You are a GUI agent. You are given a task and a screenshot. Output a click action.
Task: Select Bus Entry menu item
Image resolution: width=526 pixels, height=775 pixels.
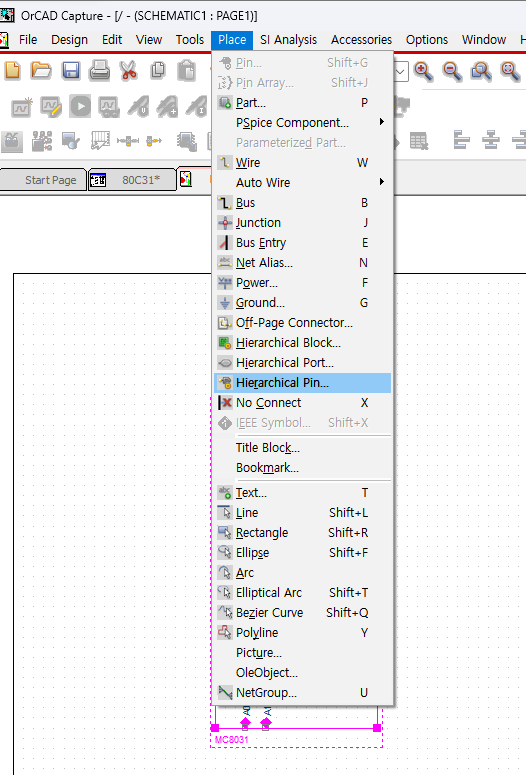[x=303, y=243]
